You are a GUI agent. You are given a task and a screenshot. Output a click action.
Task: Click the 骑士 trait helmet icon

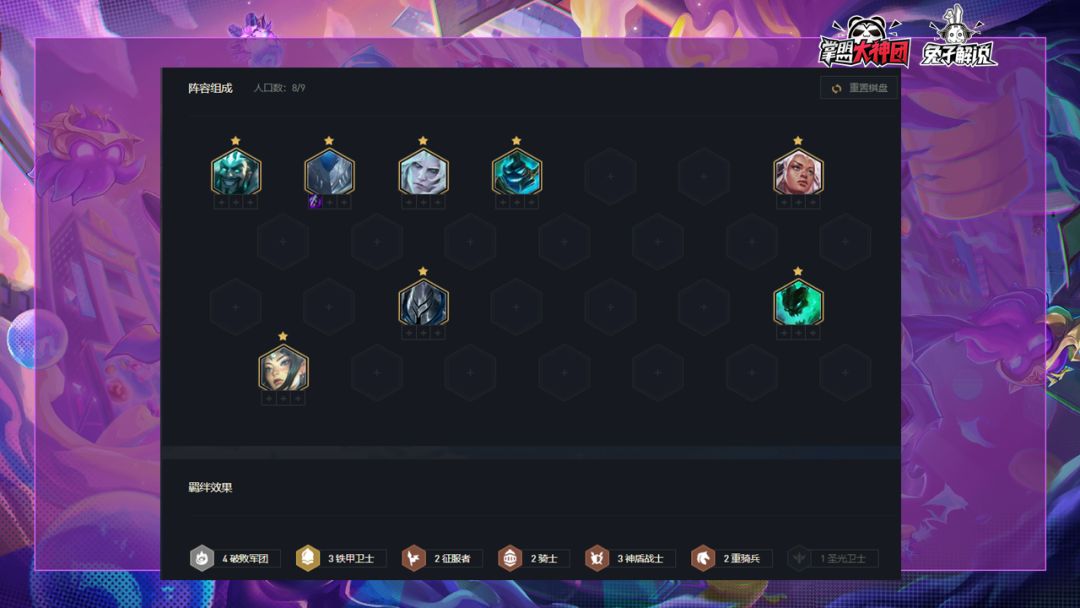tap(510, 558)
